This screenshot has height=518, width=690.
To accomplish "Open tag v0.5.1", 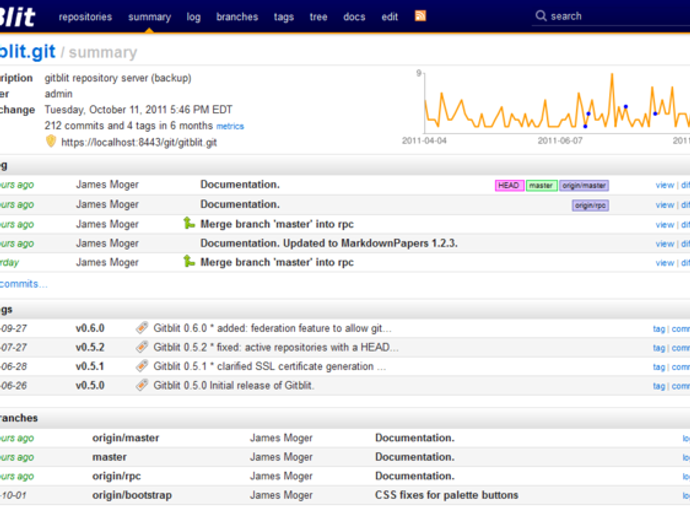I will [x=90, y=366].
